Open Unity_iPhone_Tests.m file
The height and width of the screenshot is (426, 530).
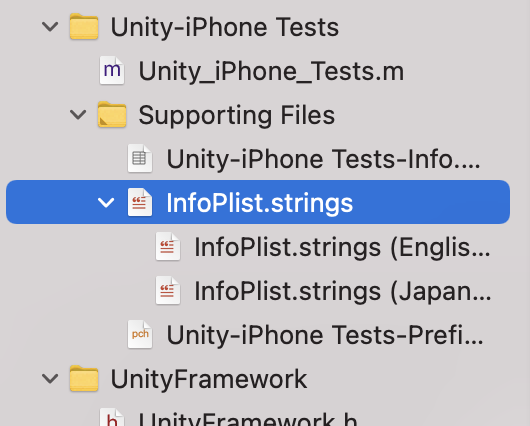pos(271,71)
